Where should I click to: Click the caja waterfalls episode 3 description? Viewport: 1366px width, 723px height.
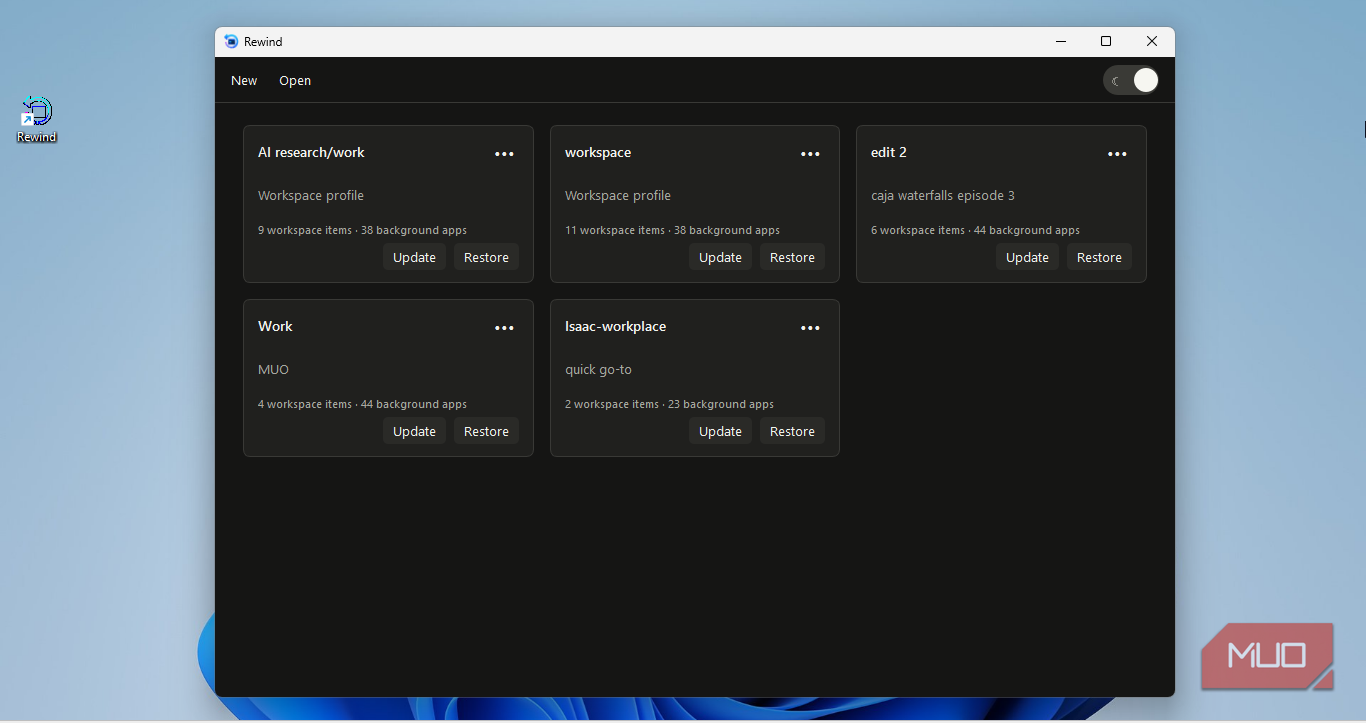tap(943, 195)
